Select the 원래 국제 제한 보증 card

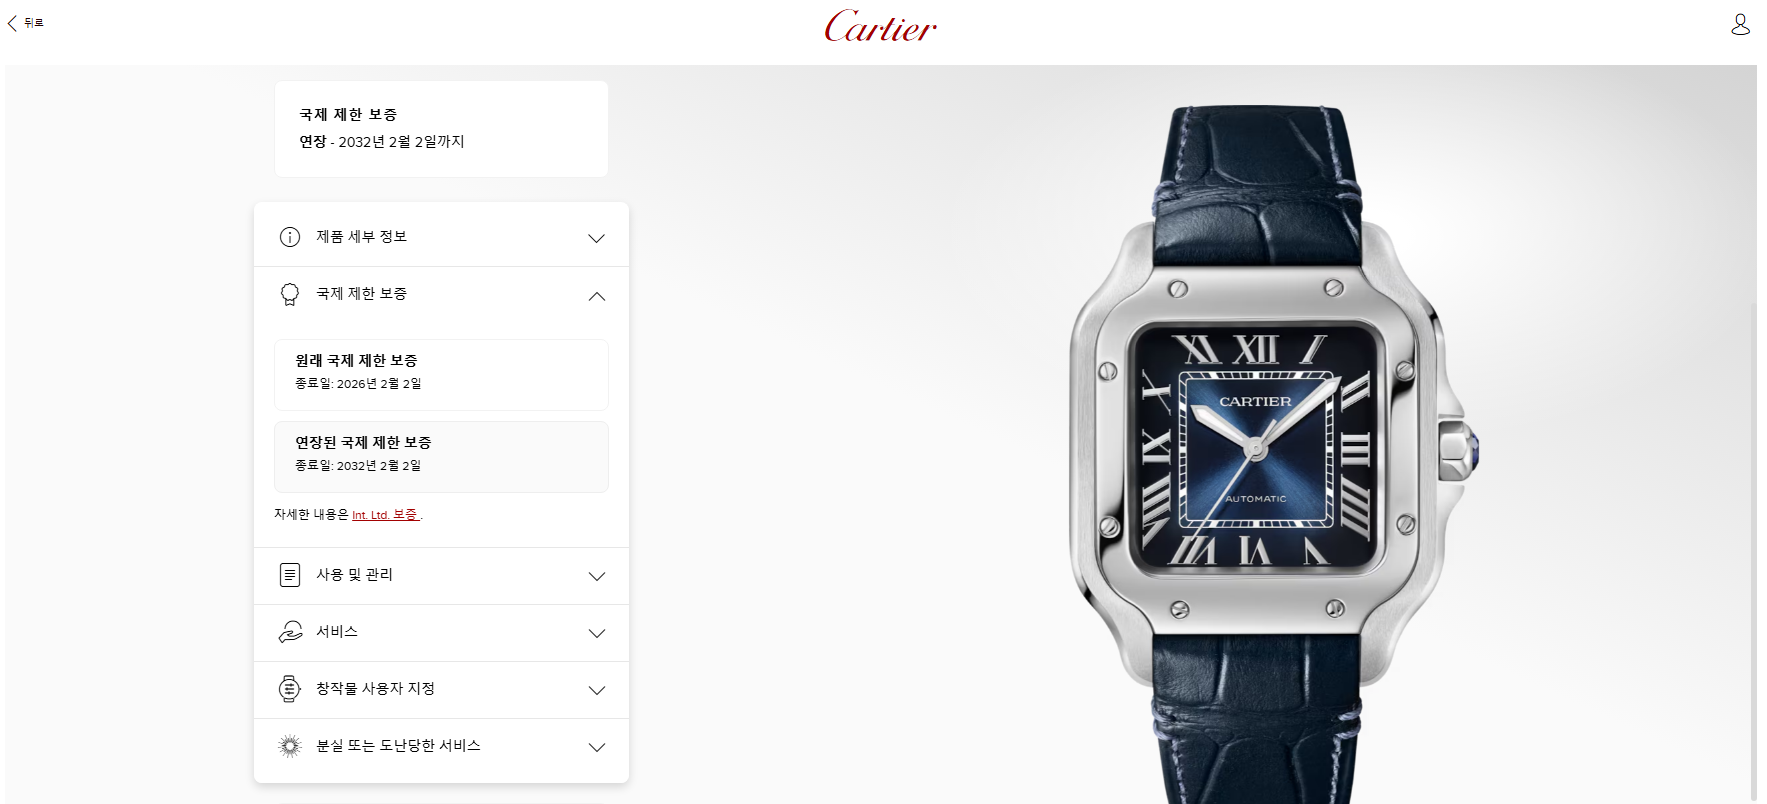coord(441,375)
